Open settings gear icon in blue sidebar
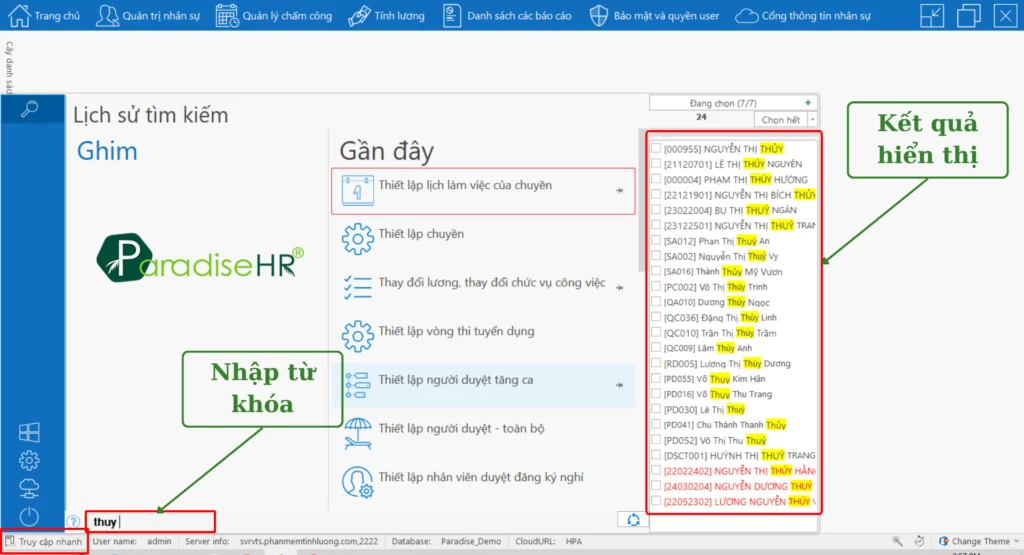The height and width of the screenshot is (555, 1024). point(29,460)
